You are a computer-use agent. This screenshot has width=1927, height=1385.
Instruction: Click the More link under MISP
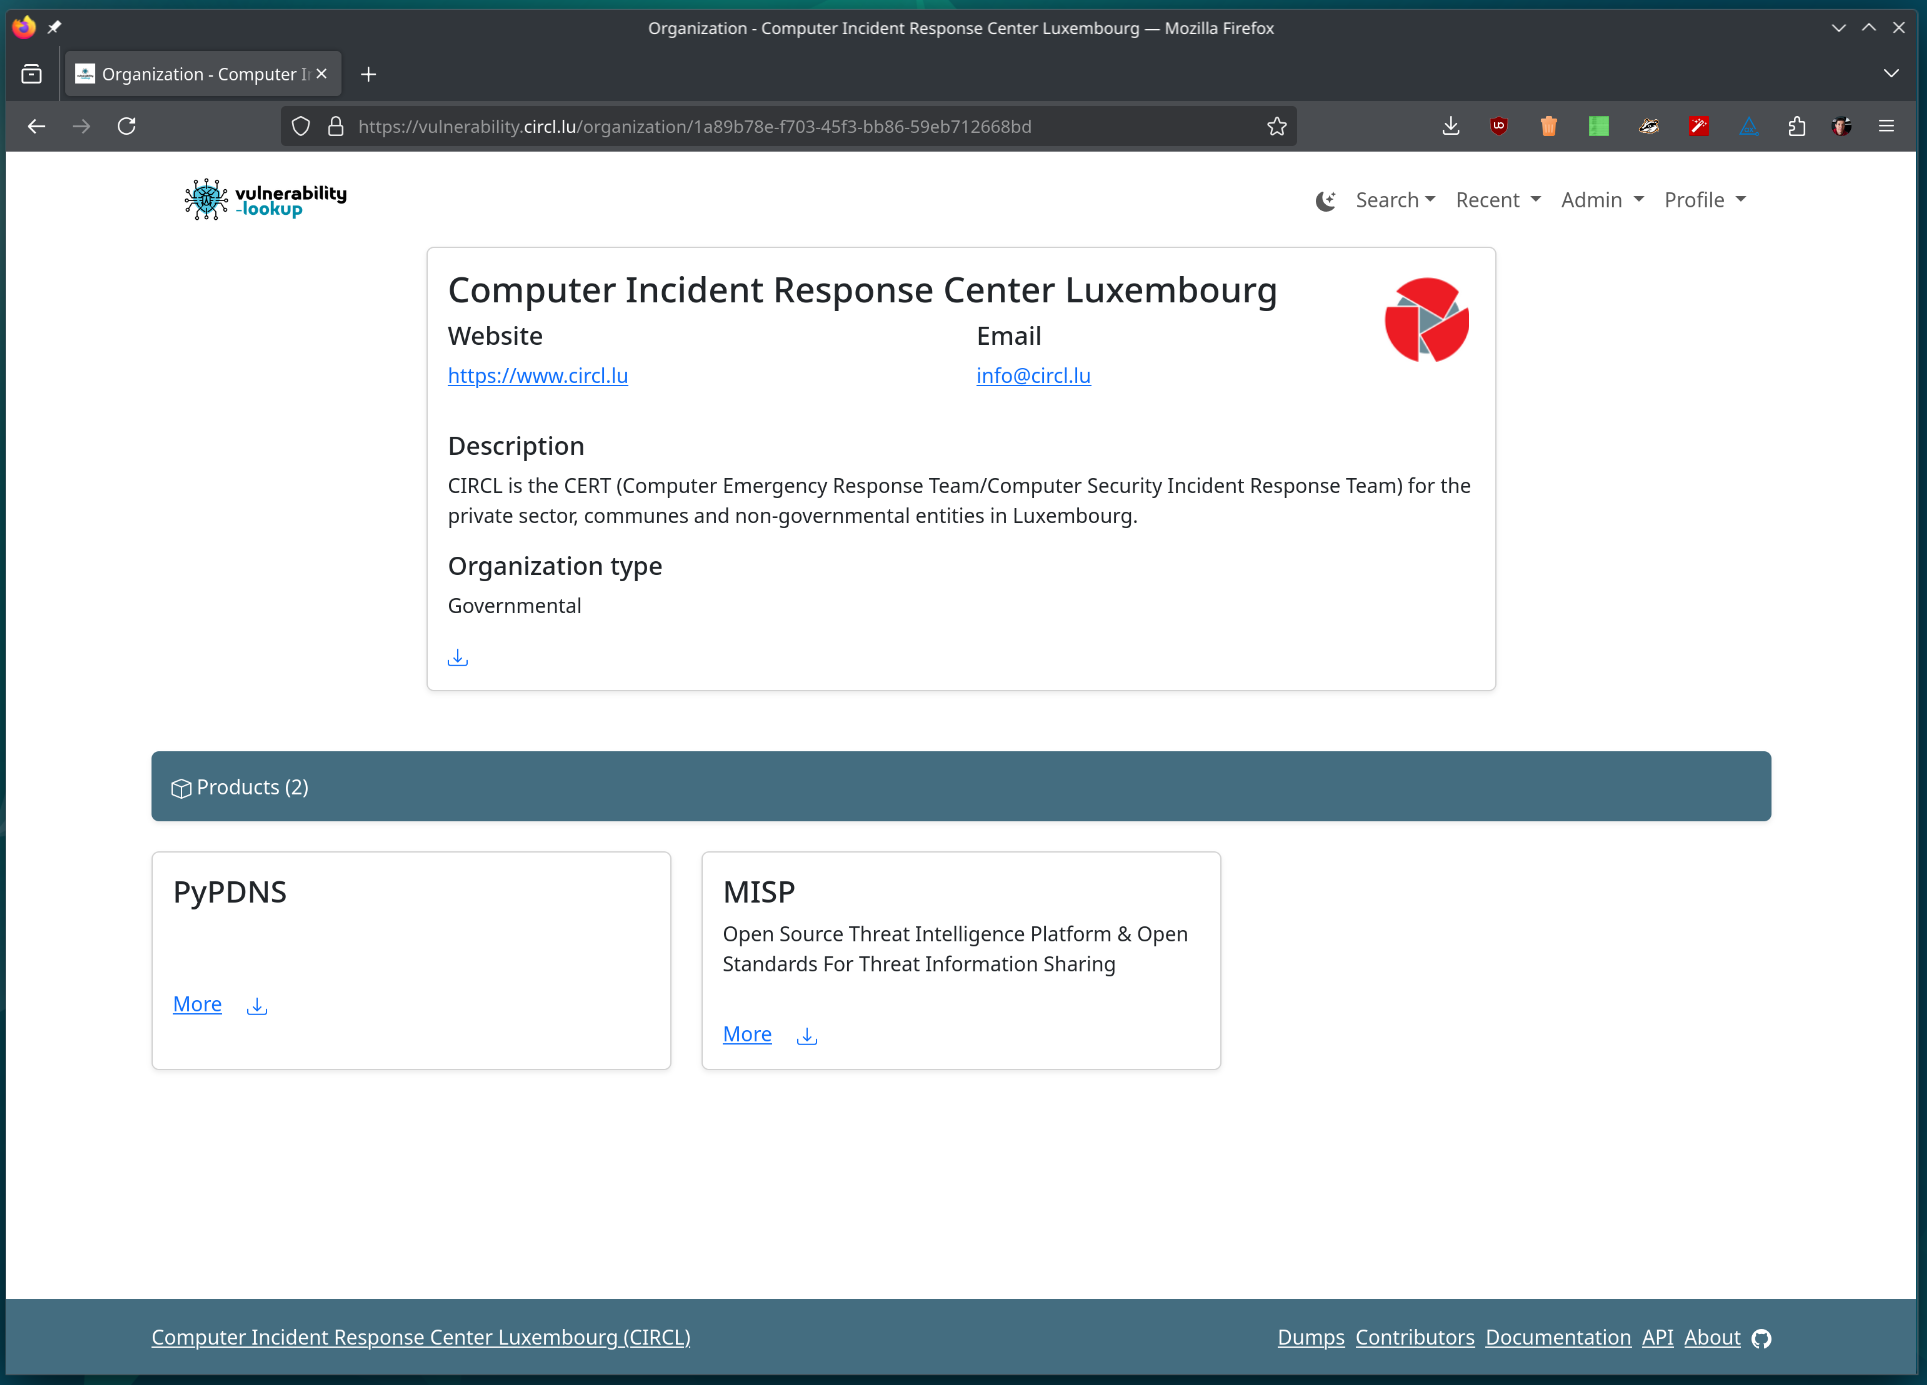point(747,1034)
